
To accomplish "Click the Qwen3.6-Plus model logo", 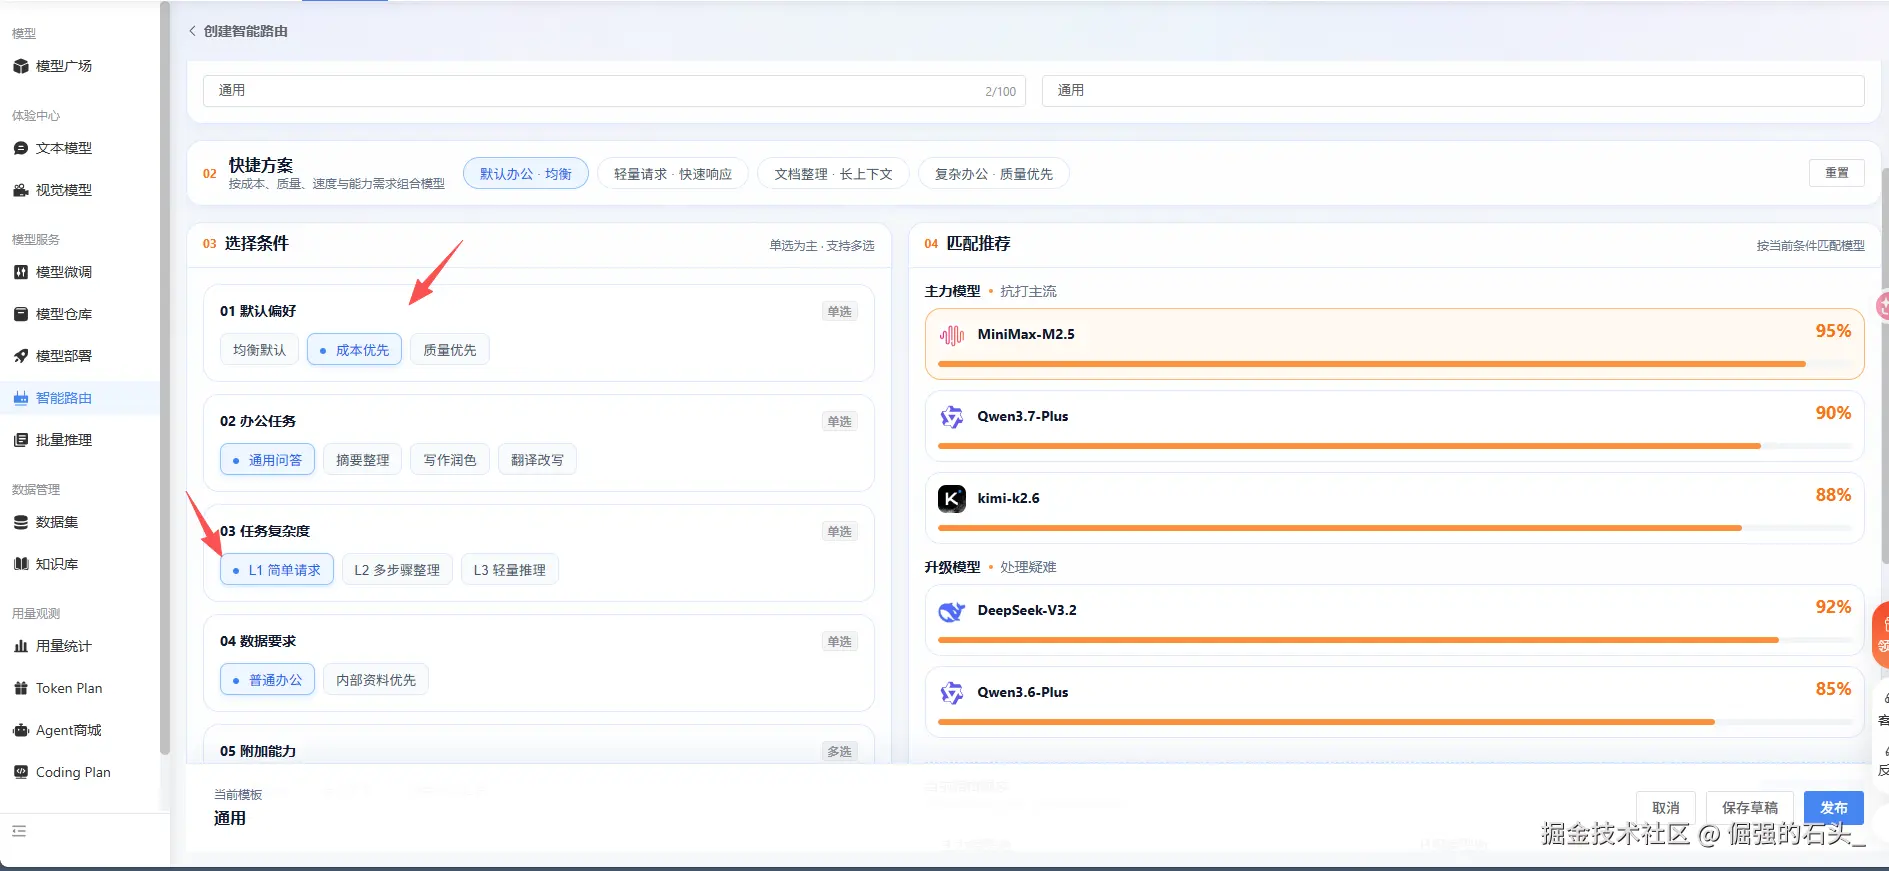I will (x=952, y=693).
